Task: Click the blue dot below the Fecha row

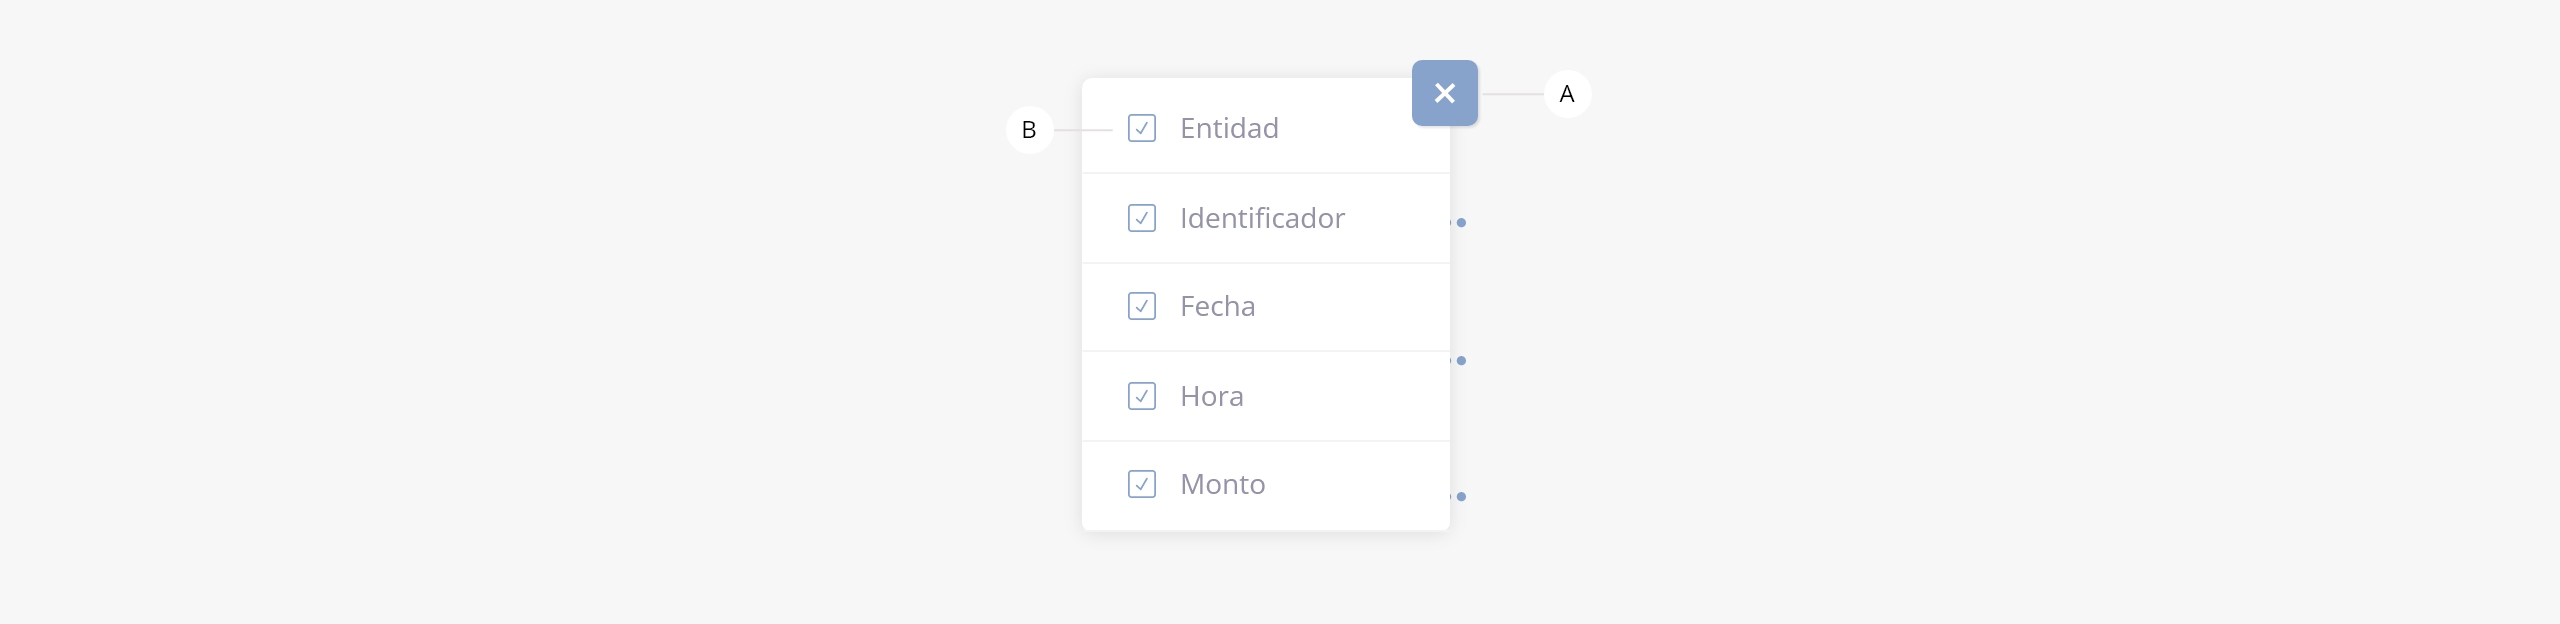Action: [x=1461, y=360]
